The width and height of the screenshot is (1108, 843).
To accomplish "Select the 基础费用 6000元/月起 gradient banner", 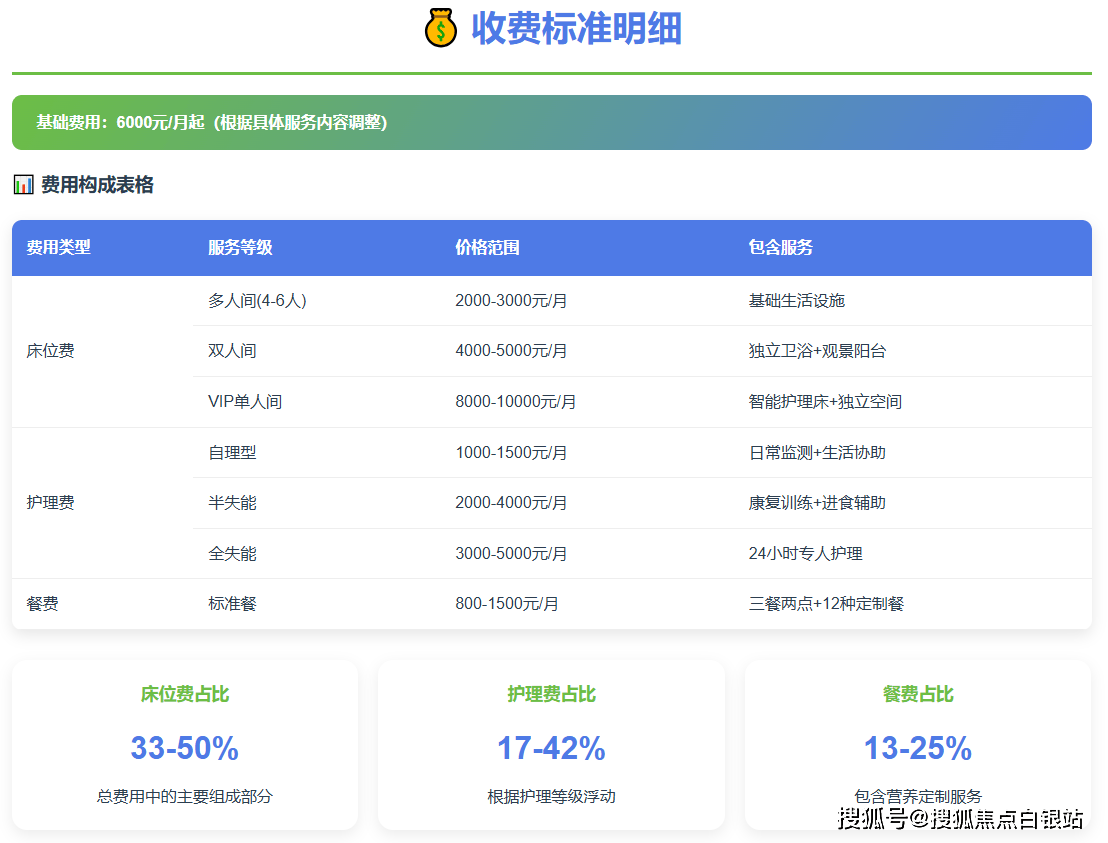I will pyautogui.click(x=551, y=122).
